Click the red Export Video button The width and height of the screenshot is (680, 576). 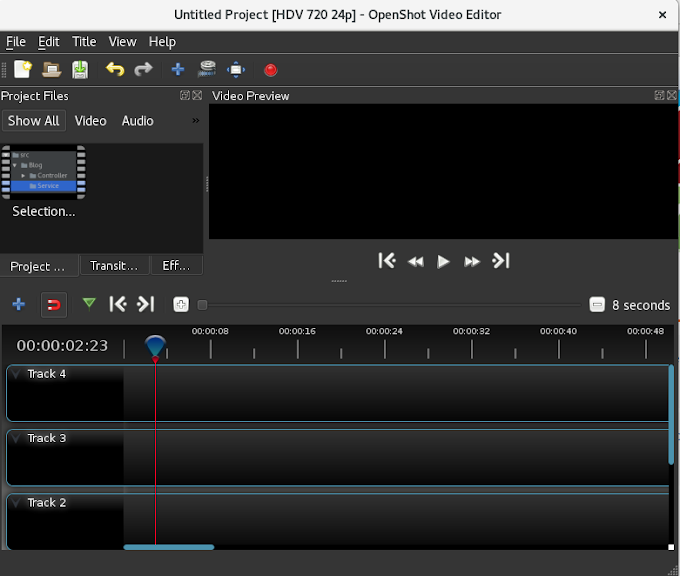[271, 70]
